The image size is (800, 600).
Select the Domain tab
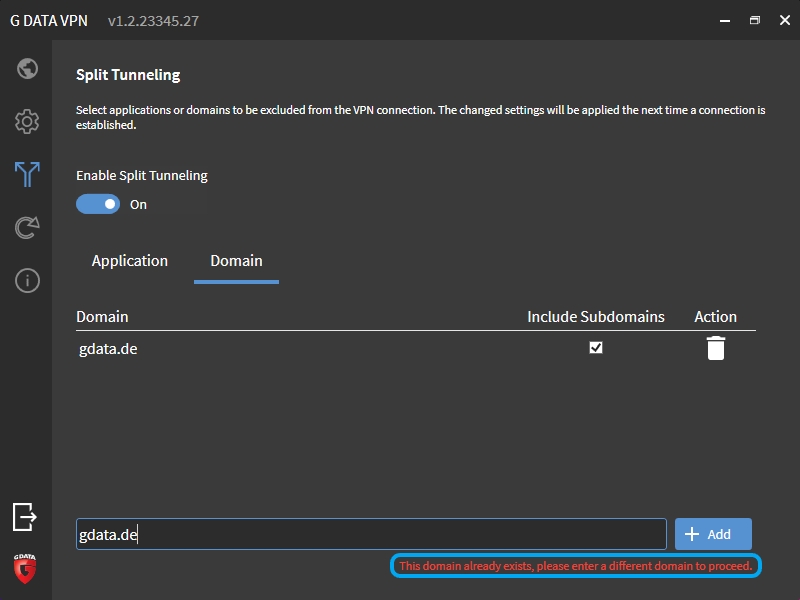[x=236, y=261]
